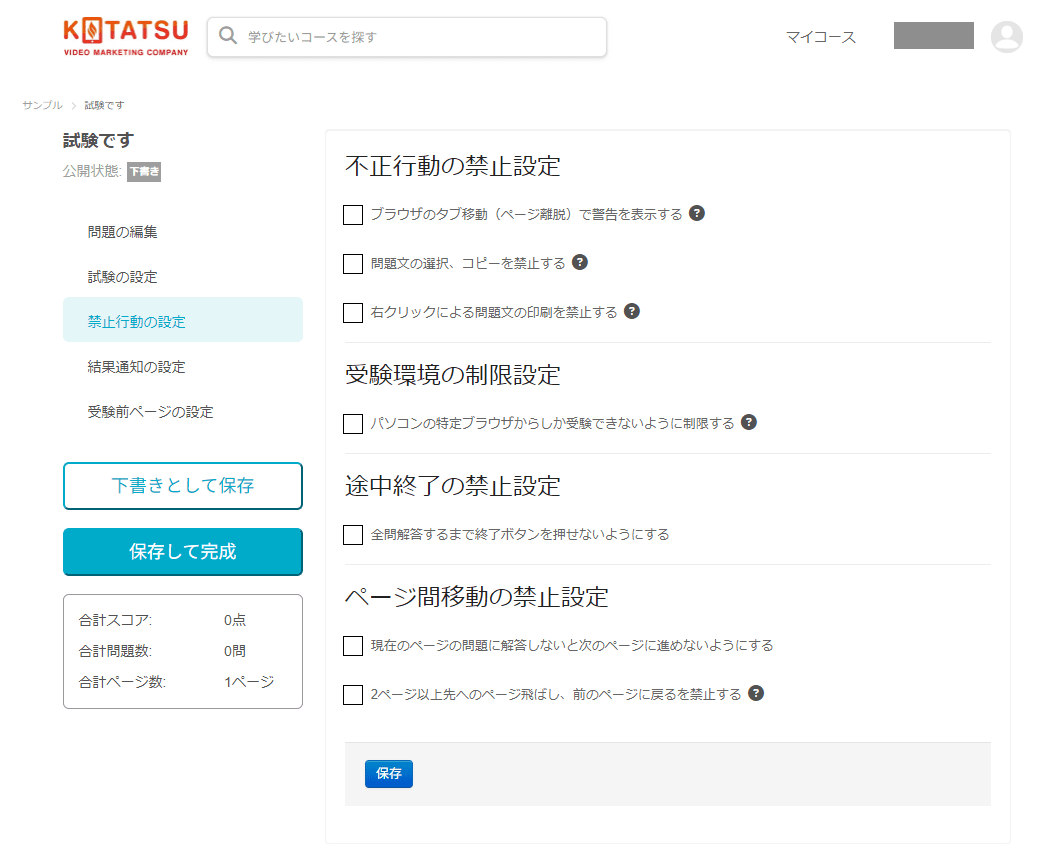Image resolution: width=1060 pixels, height=860 pixels.
Task: Open help for the browser restriction setting
Action: point(749,422)
